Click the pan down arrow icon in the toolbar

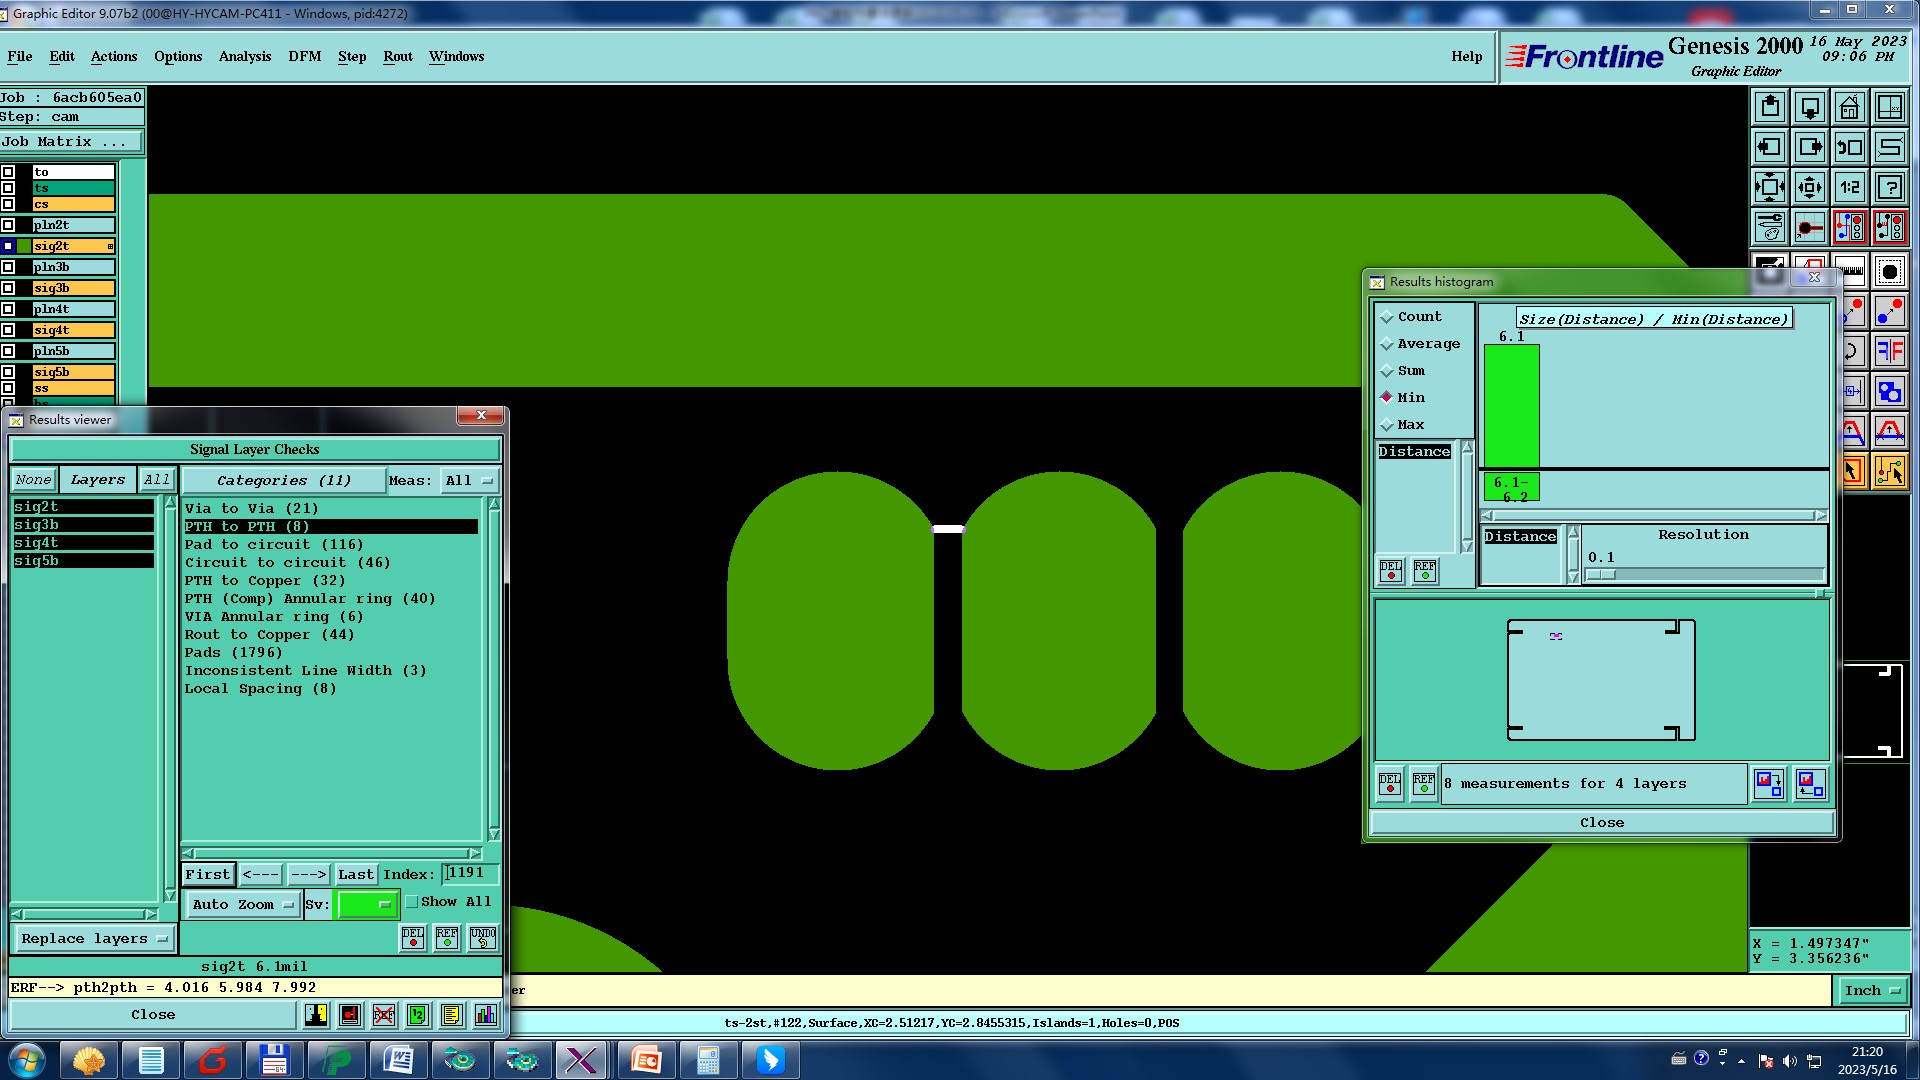[1810, 107]
